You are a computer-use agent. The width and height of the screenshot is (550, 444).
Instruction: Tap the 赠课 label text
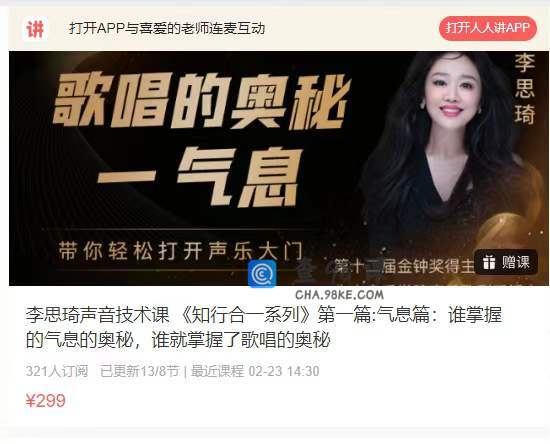tap(515, 262)
